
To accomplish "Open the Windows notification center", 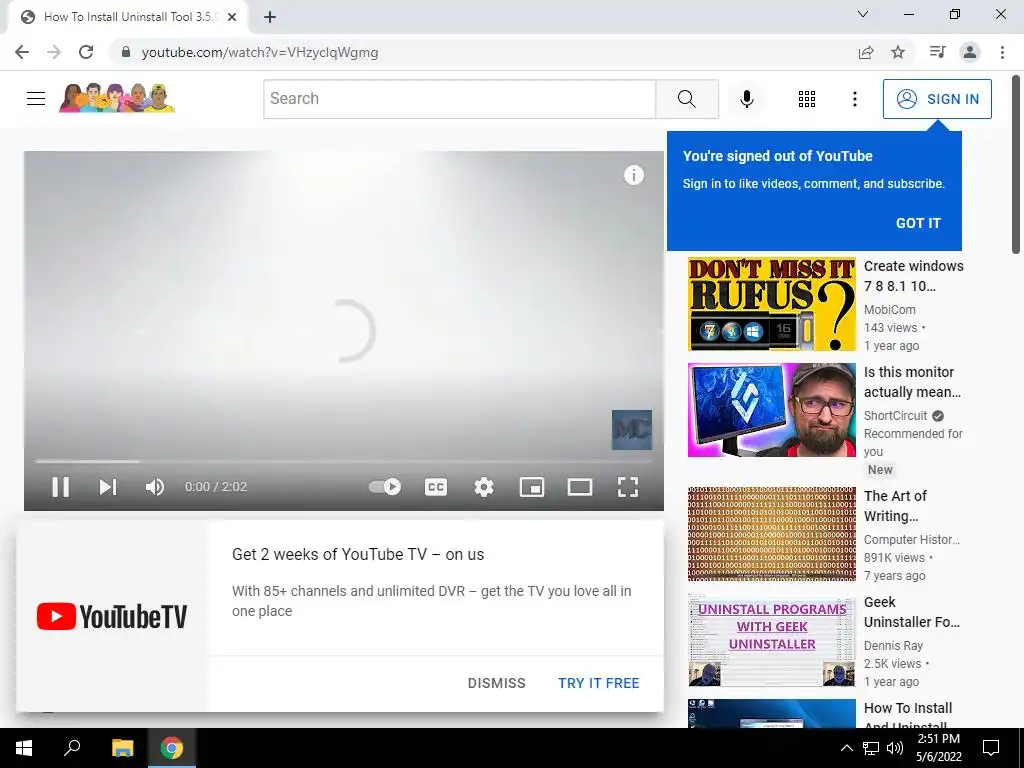I will (991, 748).
